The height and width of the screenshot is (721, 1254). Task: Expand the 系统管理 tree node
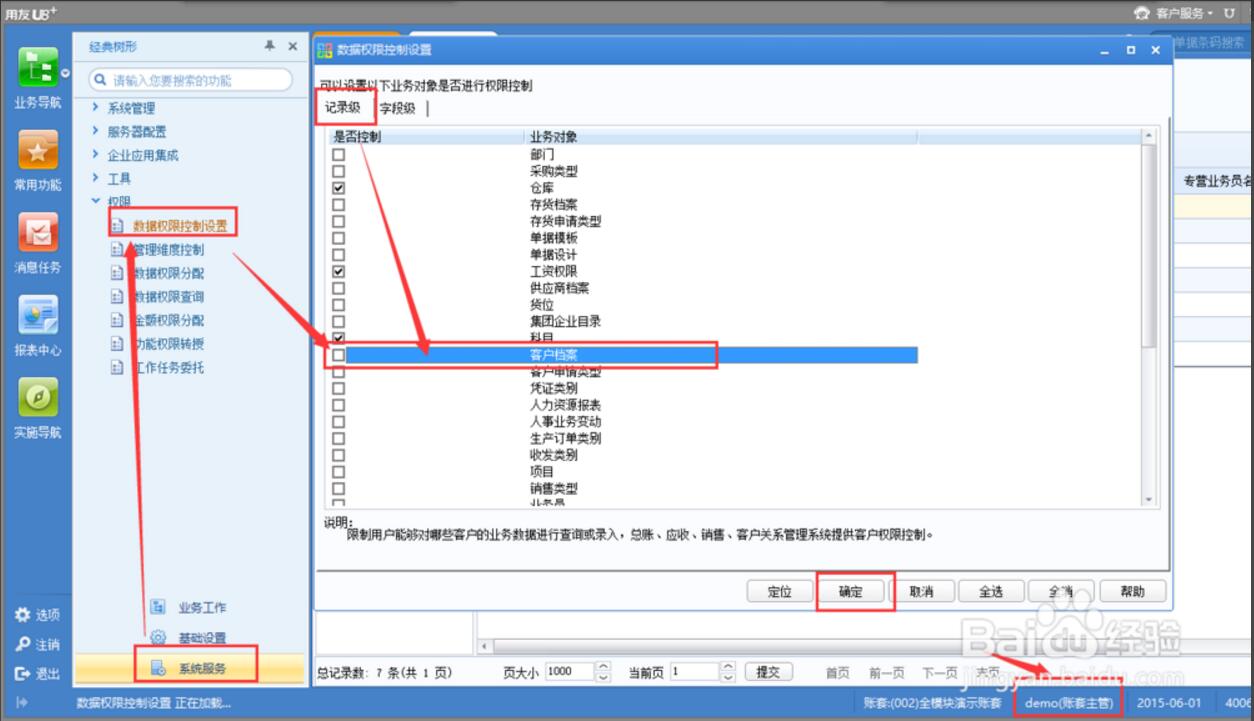click(95, 108)
